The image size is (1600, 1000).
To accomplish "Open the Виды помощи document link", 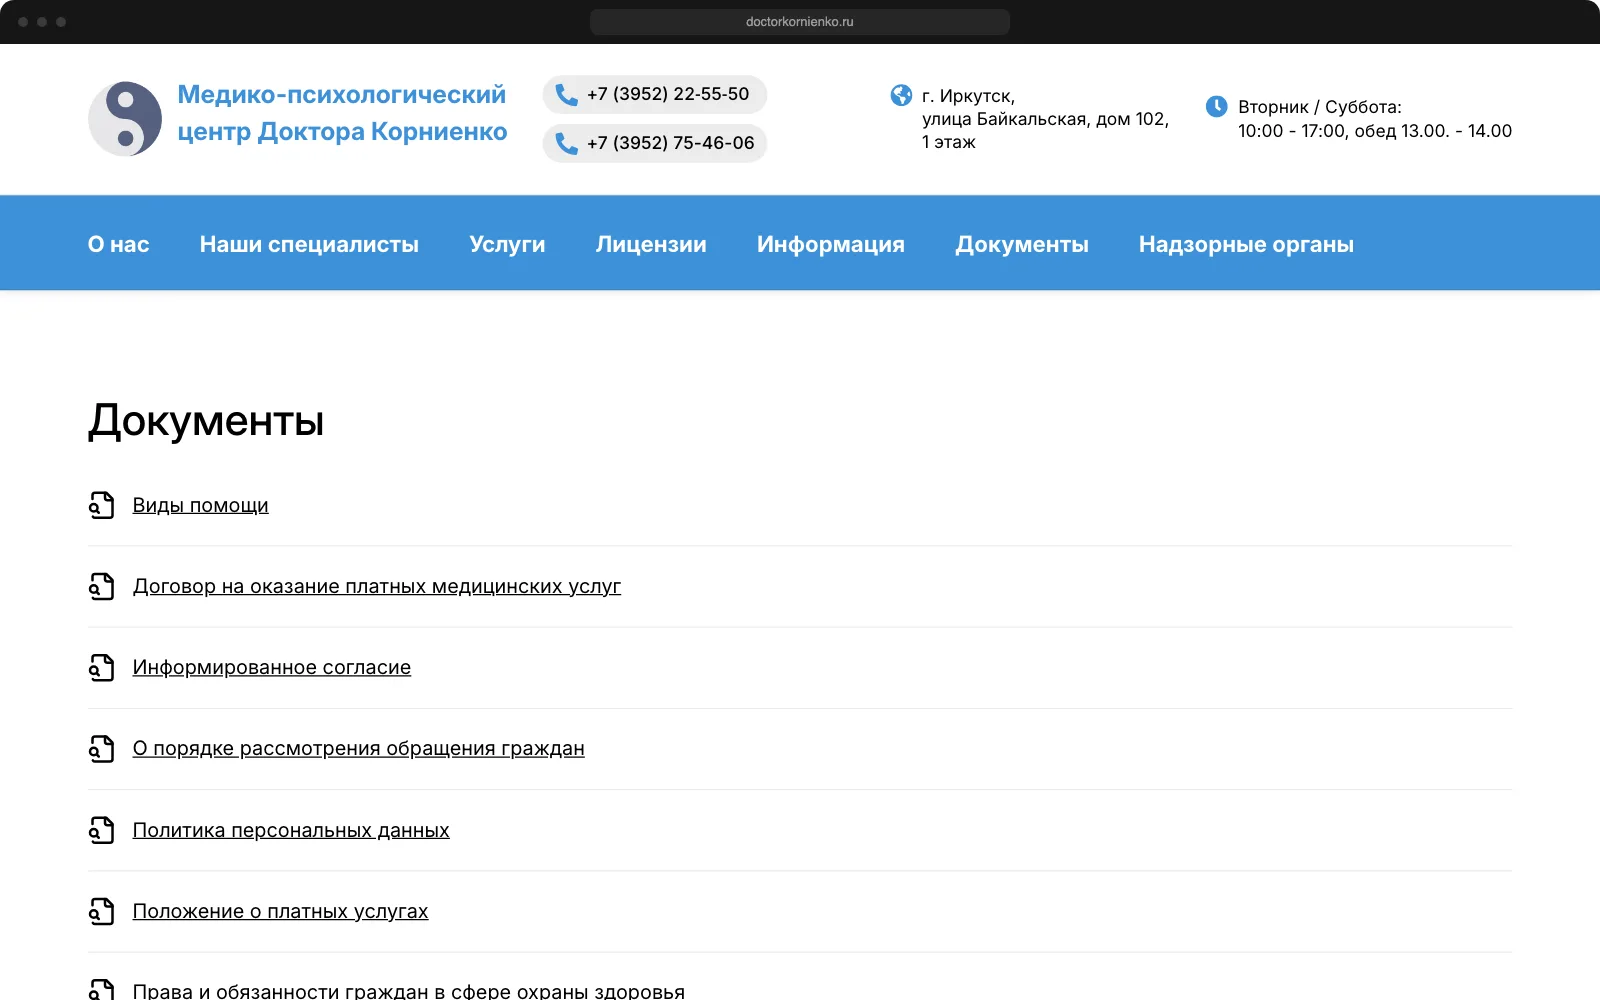I will pos(201,505).
